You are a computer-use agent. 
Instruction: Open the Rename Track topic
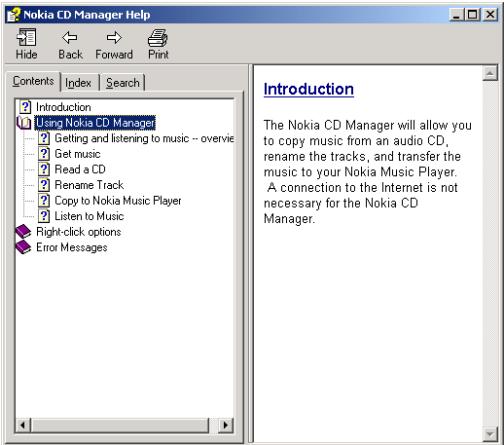pyautogui.click(x=89, y=185)
